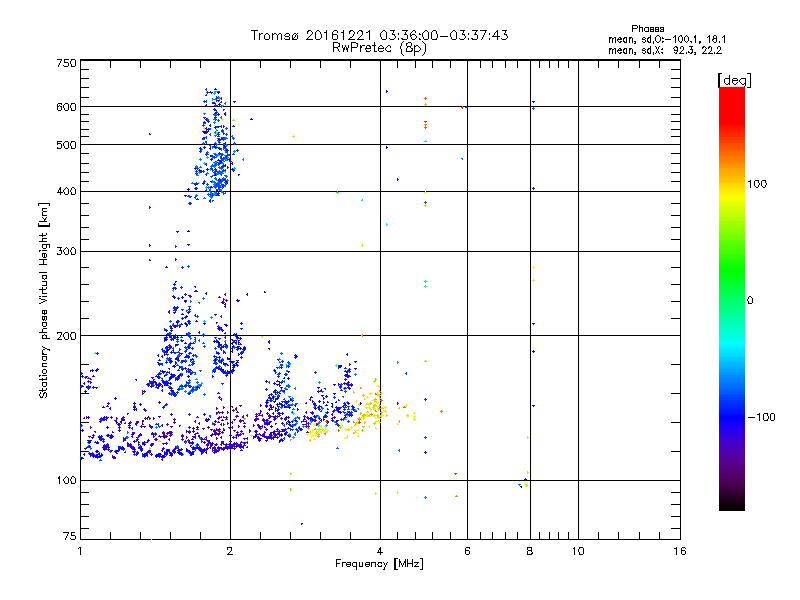Click the x-axis tick label '2'
The image size is (800, 600).
(x=230, y=551)
